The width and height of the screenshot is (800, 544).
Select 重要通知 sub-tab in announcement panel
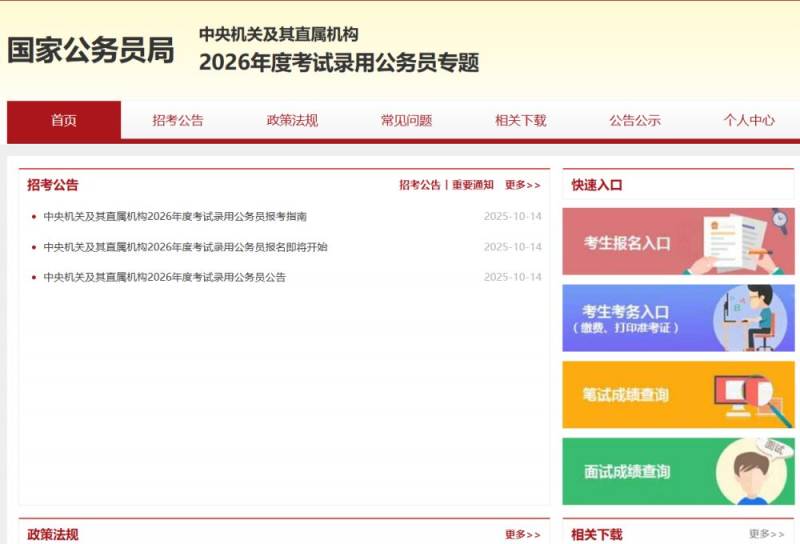click(472, 185)
